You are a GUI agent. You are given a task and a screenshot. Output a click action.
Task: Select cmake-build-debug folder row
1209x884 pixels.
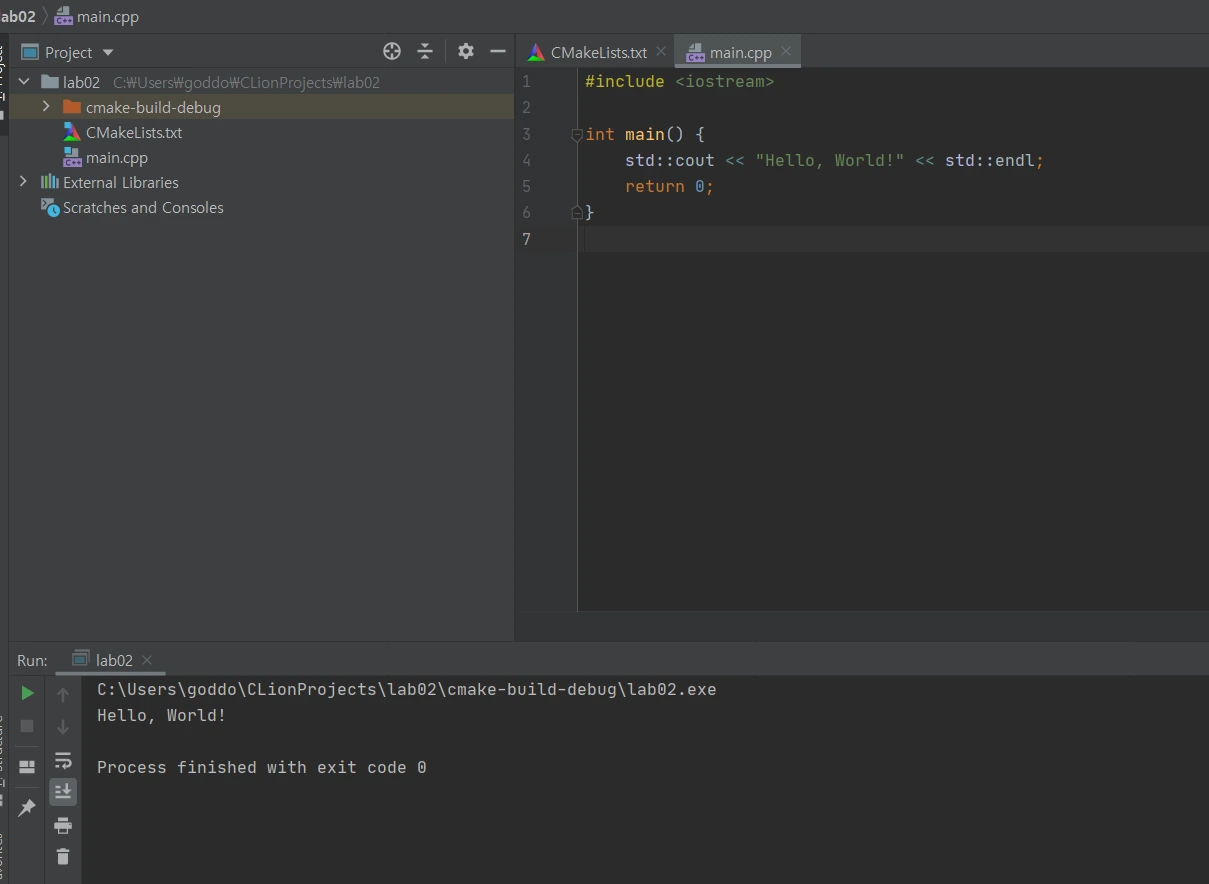click(x=261, y=107)
